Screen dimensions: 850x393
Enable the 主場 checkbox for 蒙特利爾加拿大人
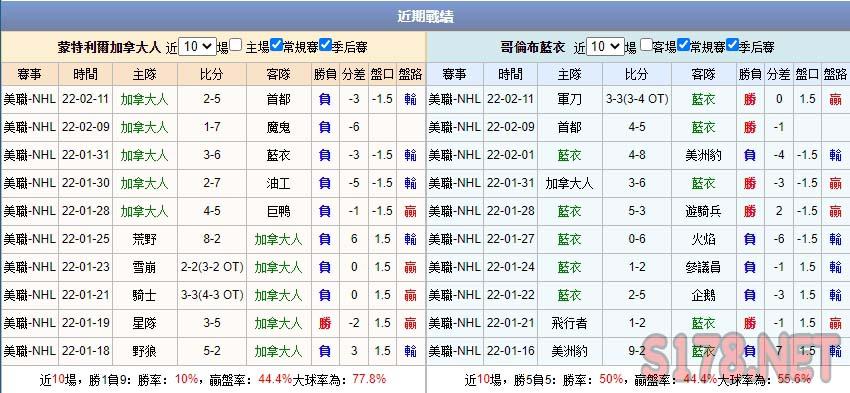236,46
